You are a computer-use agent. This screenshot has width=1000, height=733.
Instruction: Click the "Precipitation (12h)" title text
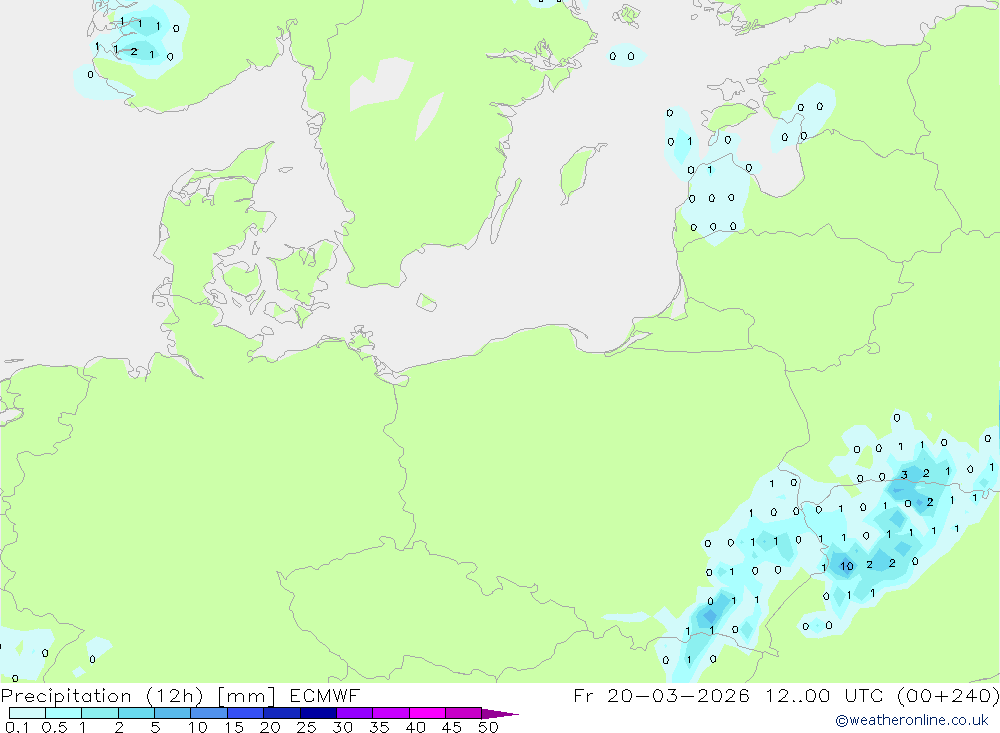pyautogui.click(x=102, y=696)
